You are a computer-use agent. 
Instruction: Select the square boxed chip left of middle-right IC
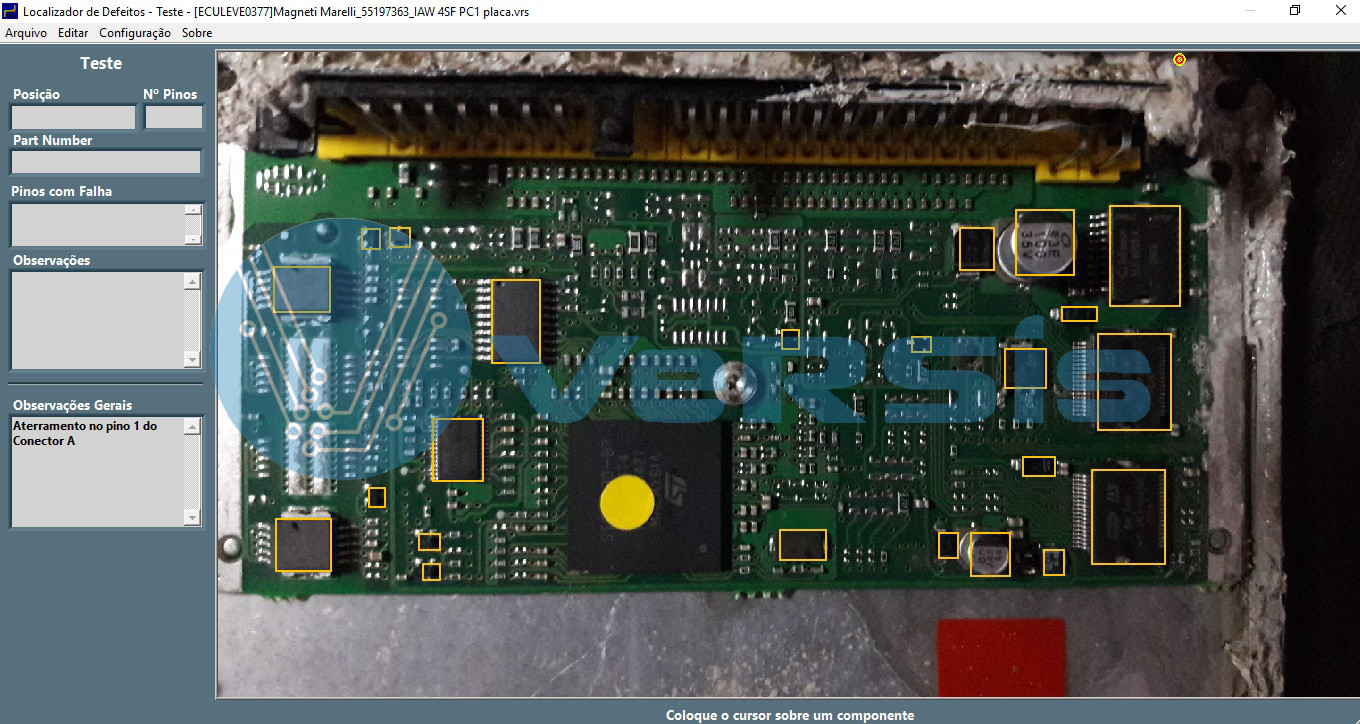[1025, 368]
